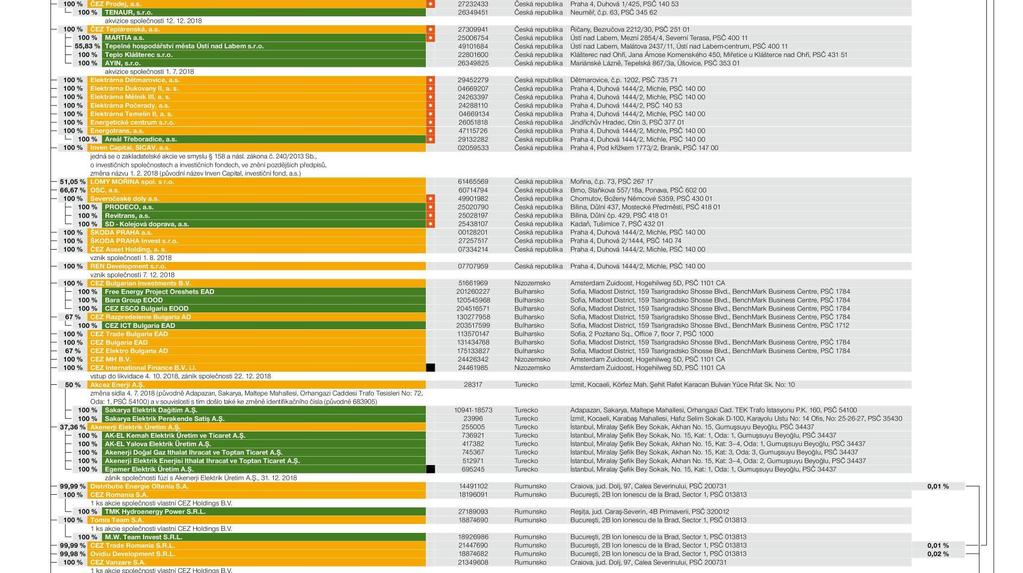Click the CEZ Trade Bulgaria EAD entry

tap(257, 335)
